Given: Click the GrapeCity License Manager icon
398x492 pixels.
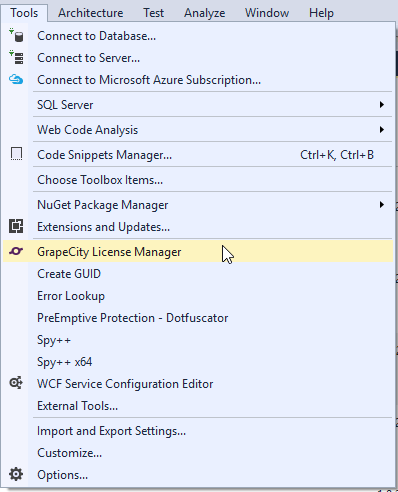Looking at the screenshot, I should point(16,251).
